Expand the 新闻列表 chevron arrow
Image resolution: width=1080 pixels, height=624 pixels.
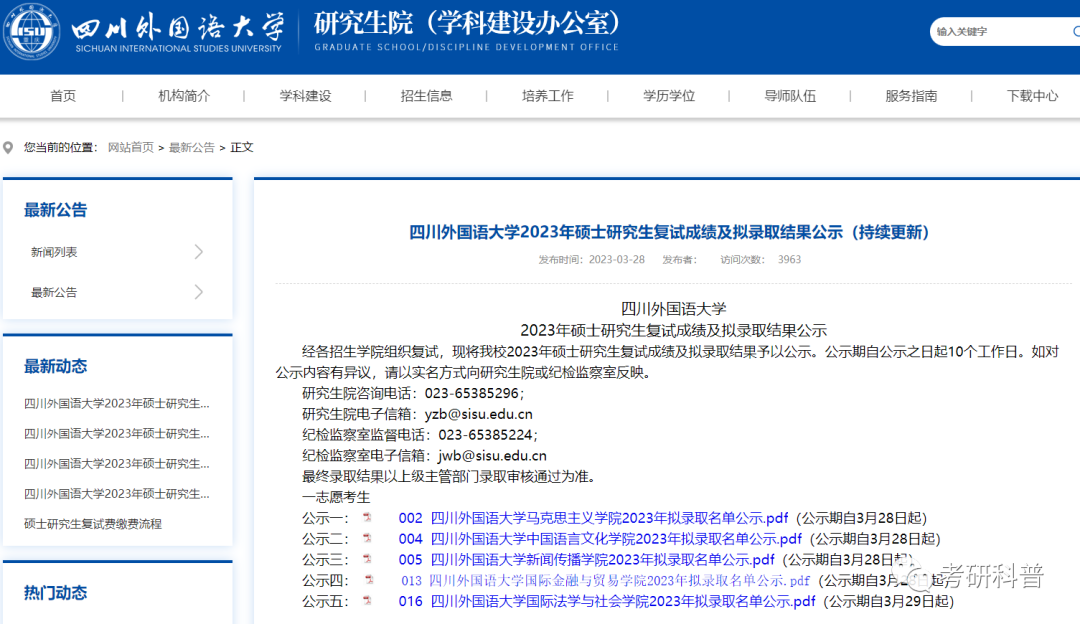pyautogui.click(x=198, y=252)
